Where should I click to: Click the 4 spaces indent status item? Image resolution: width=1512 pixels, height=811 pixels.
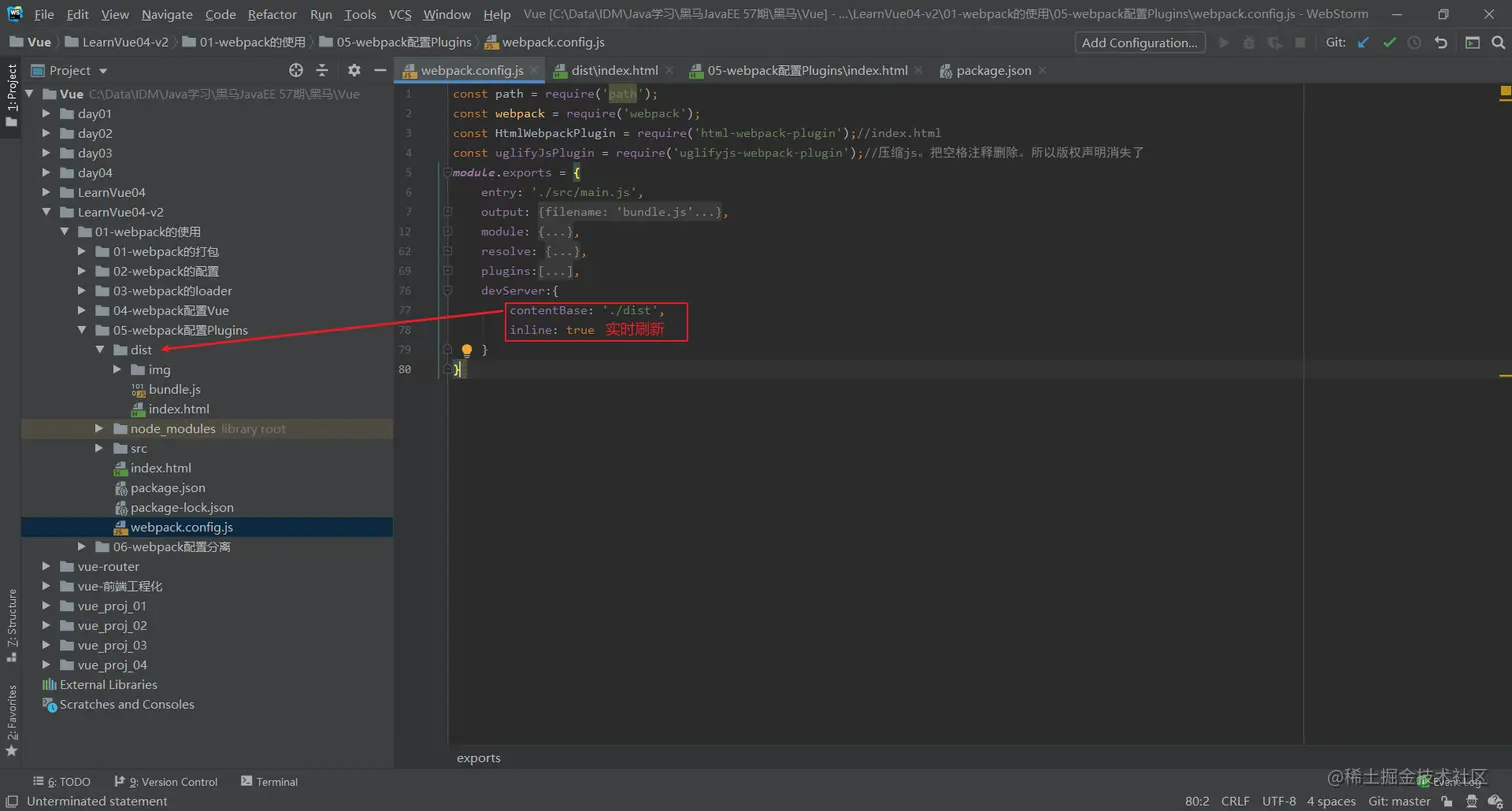coord(1331,801)
